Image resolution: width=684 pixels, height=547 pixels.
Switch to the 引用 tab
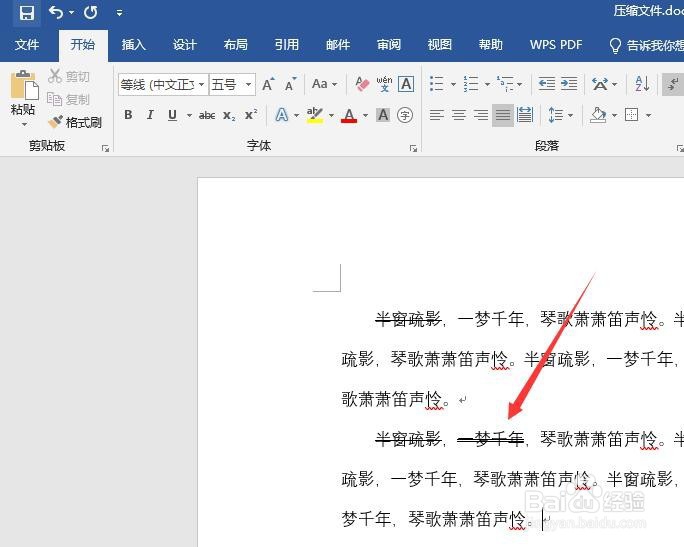pos(287,44)
